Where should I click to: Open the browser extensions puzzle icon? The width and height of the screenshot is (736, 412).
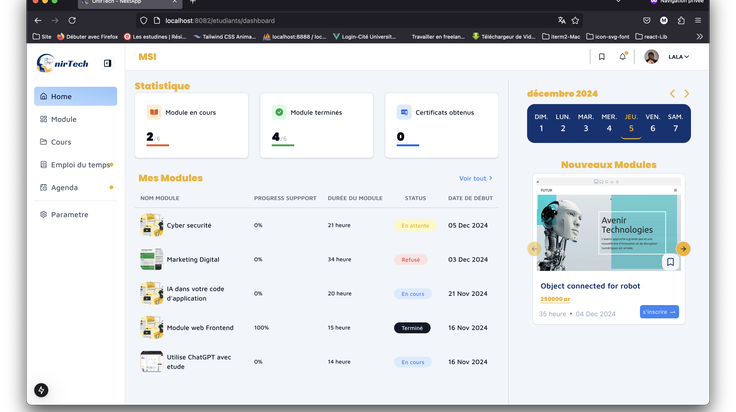click(x=681, y=21)
